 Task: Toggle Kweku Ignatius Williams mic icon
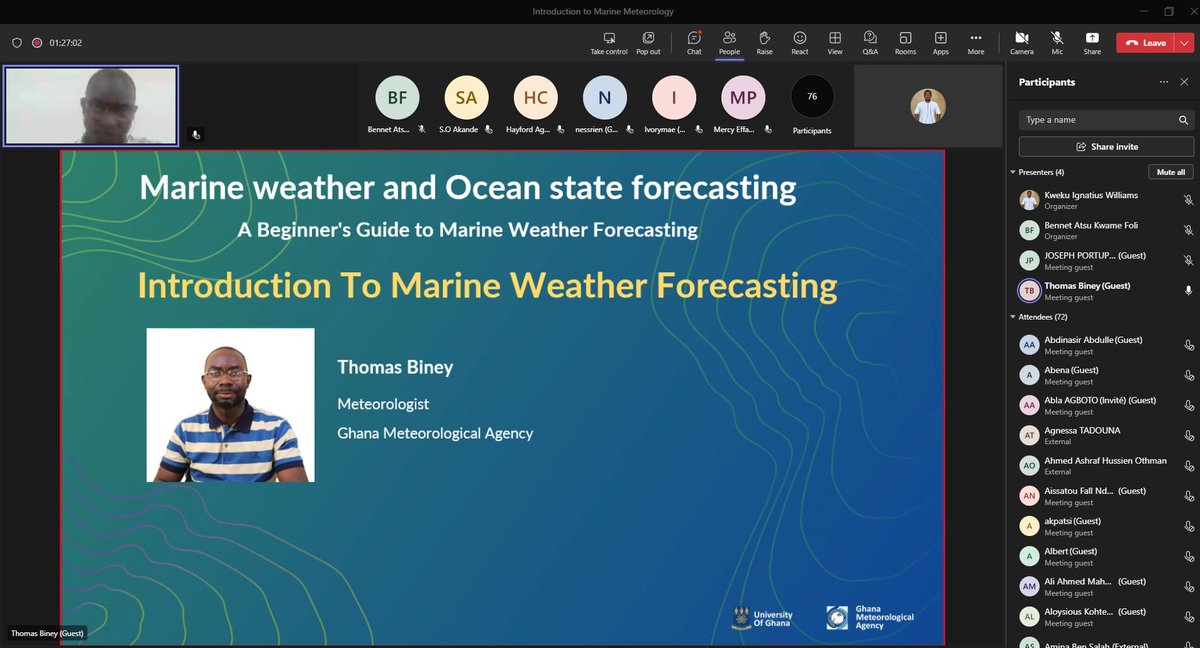(1187, 200)
